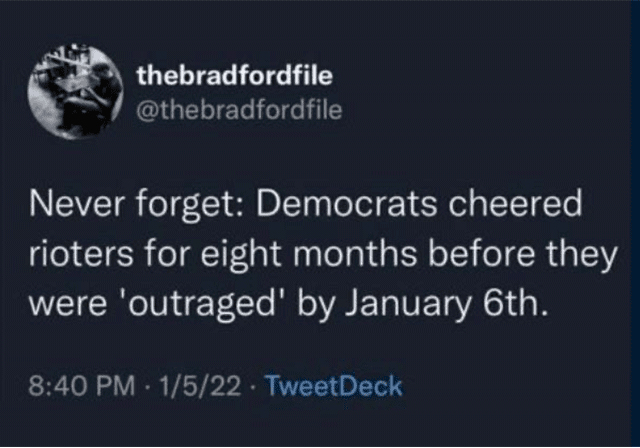
Task: Click 'PM' in the tweet timestamp
Action: pyautogui.click(x=120, y=384)
